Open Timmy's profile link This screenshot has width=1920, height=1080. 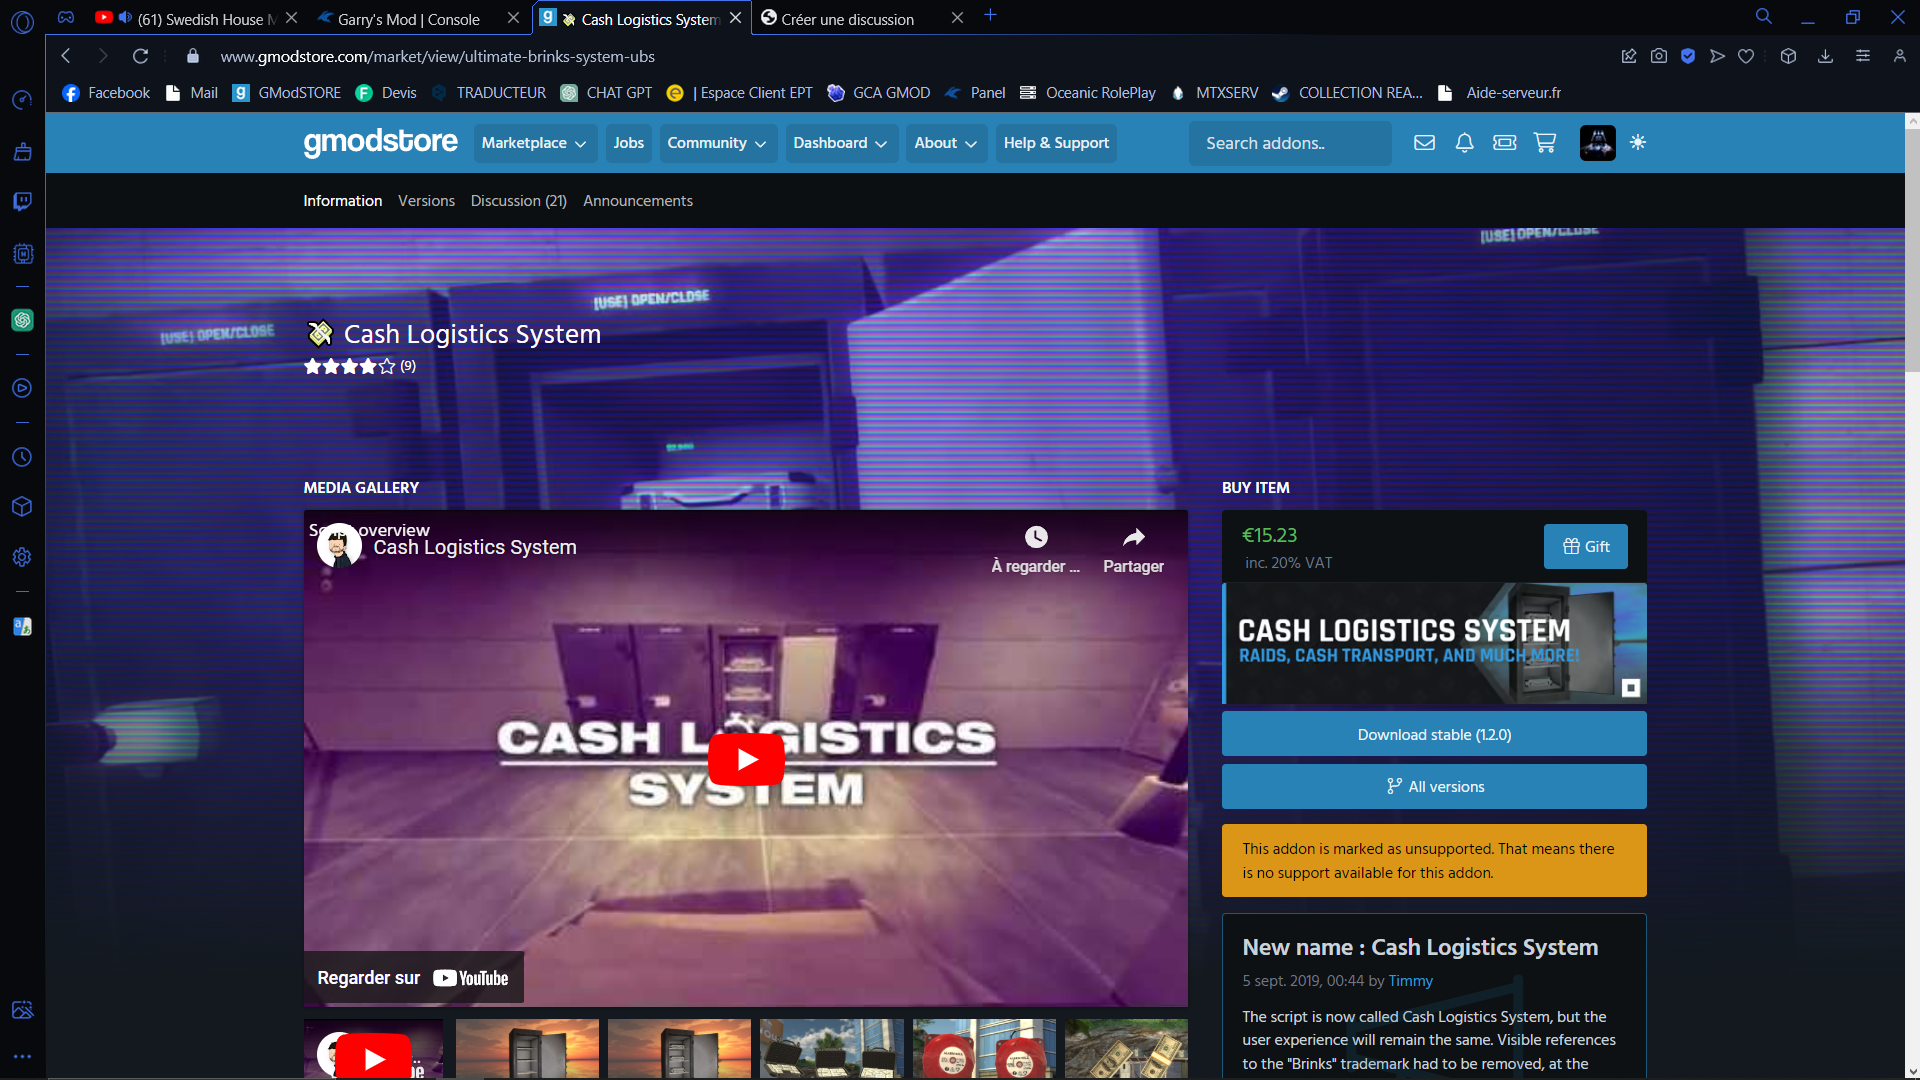[1410, 981]
